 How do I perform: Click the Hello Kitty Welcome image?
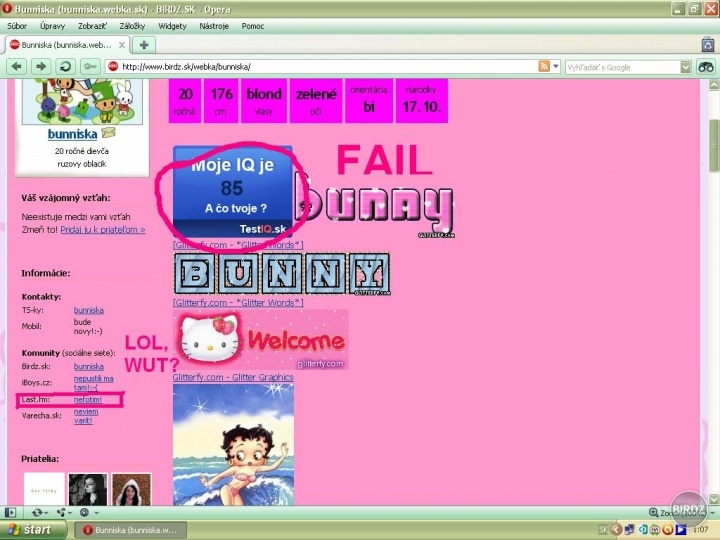[x=260, y=340]
